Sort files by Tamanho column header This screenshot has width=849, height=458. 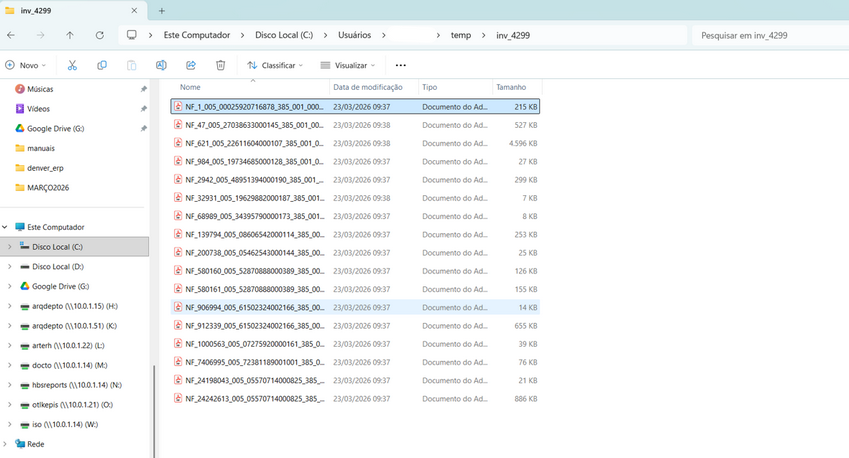point(511,87)
